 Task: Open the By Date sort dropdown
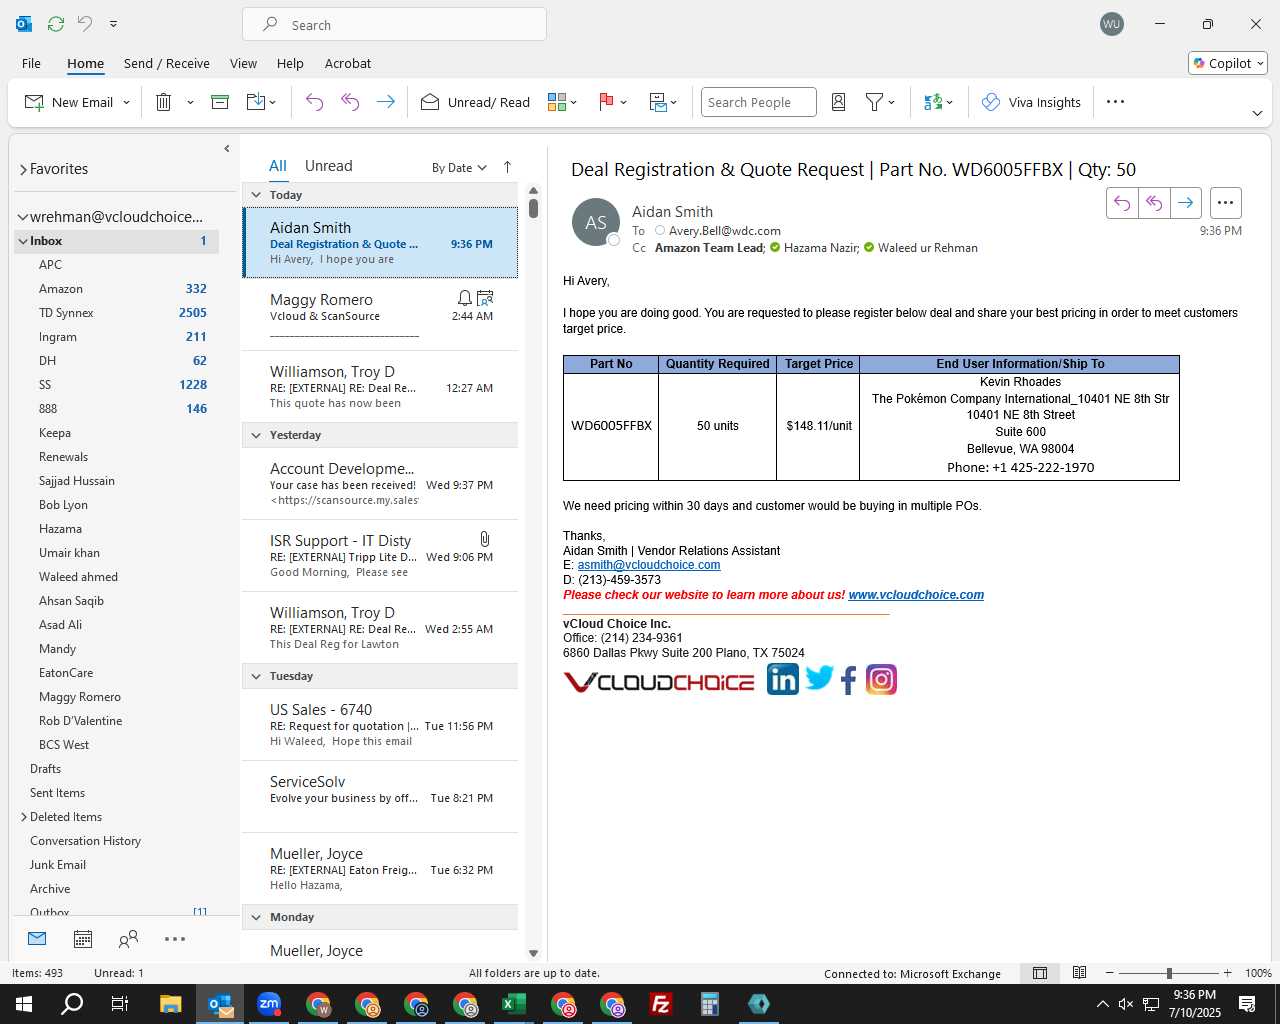pos(459,167)
